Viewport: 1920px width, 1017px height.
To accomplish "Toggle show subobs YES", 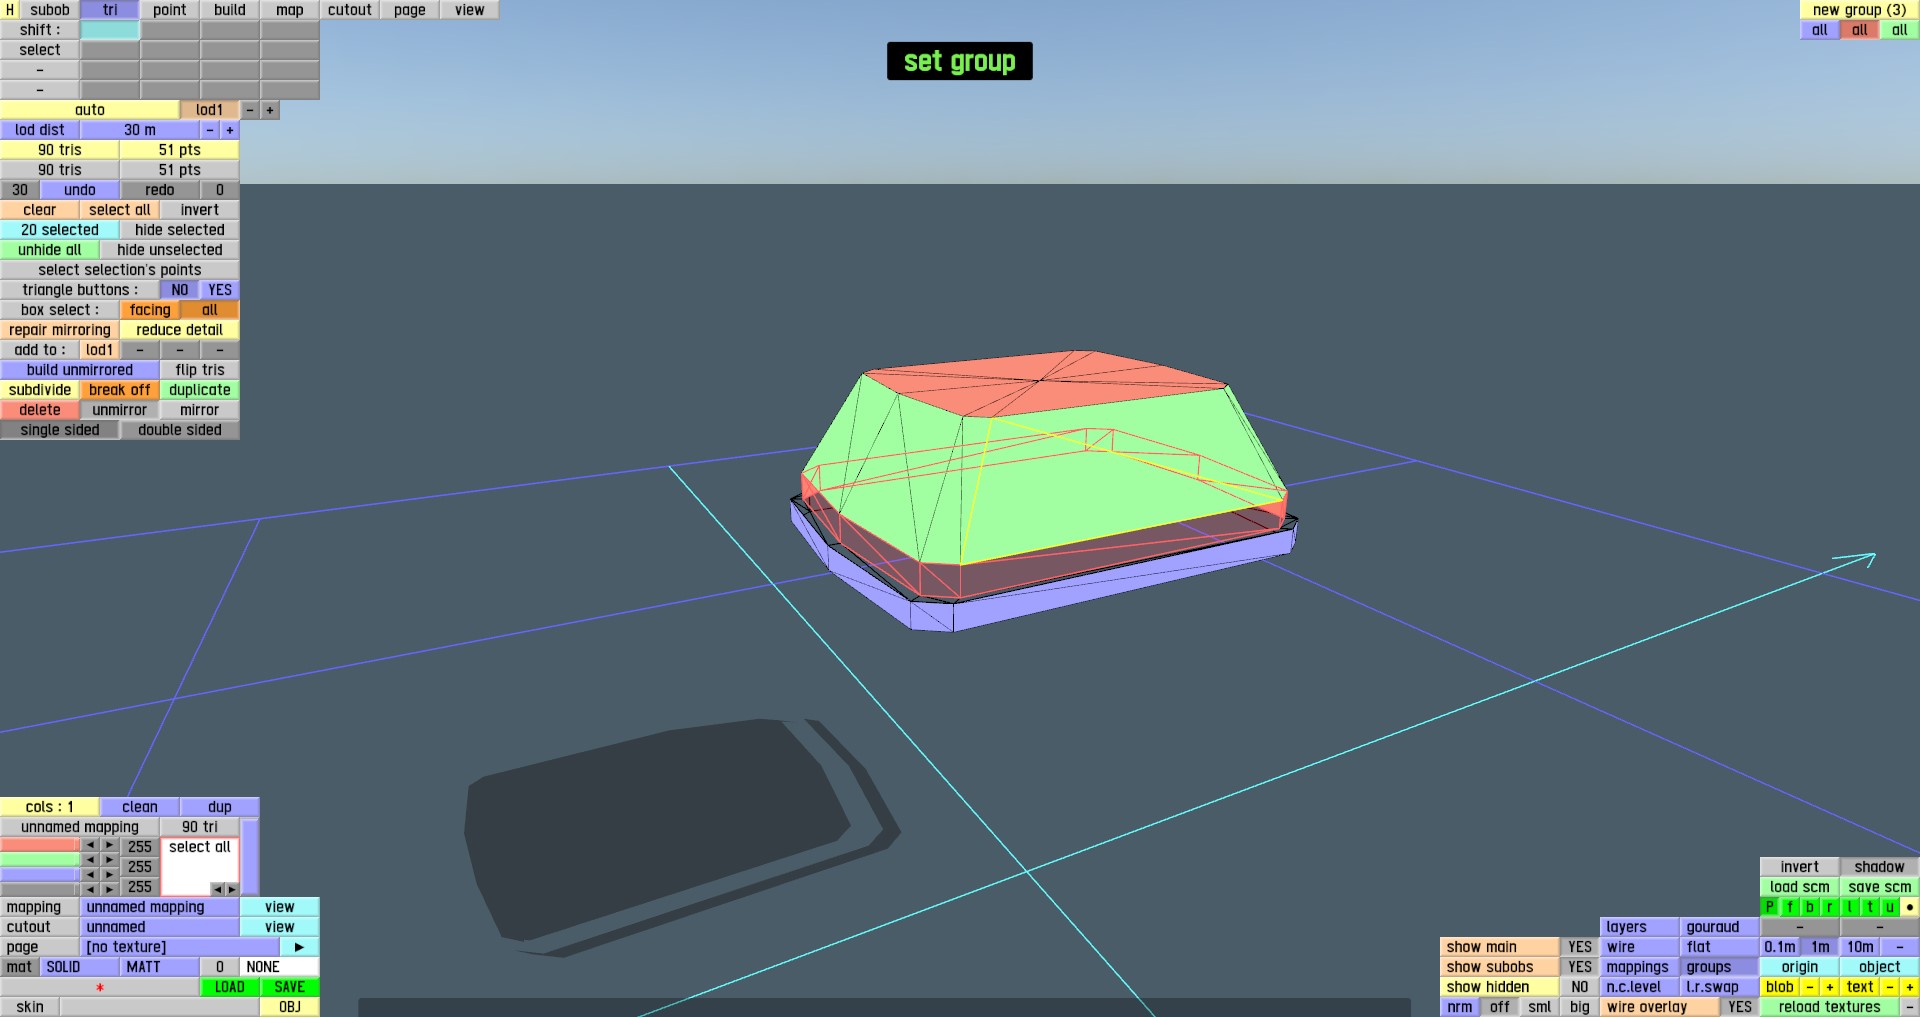I will (x=1580, y=967).
